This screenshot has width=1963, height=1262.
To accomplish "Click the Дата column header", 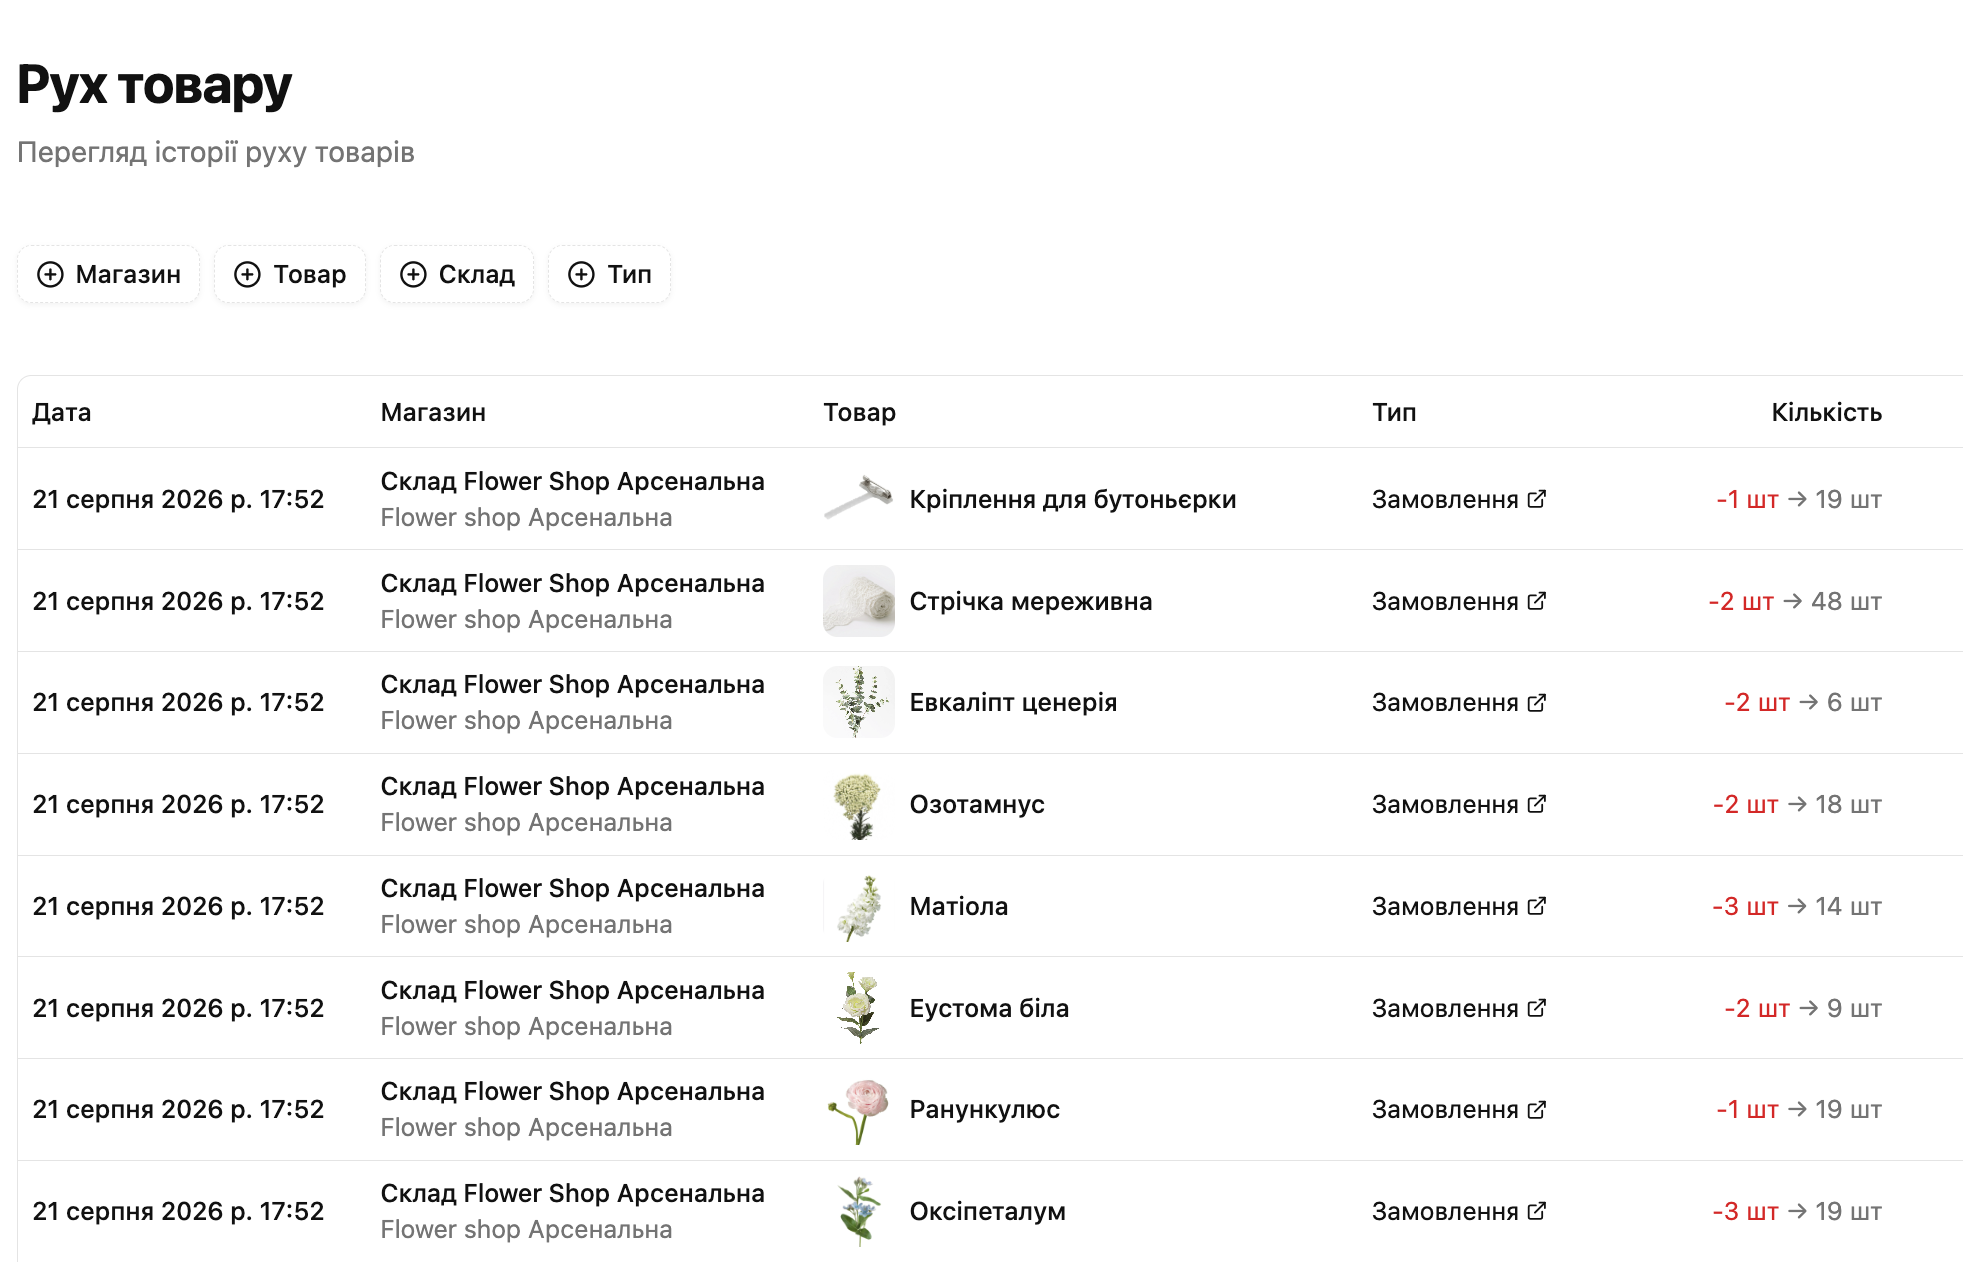I will (x=61, y=412).
